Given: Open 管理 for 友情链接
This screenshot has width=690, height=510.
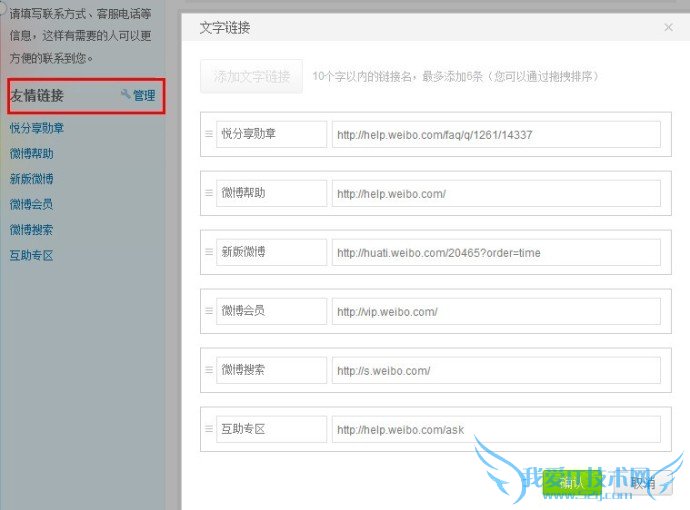Looking at the screenshot, I should [139, 95].
